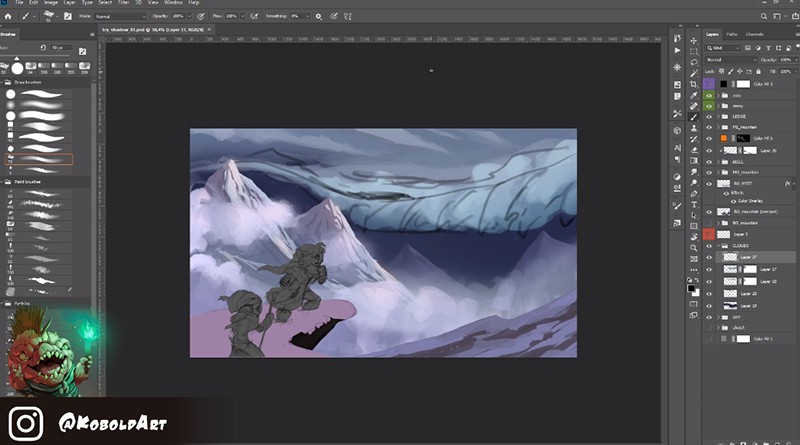
Task: Hide the SKY group
Action: [x=709, y=317]
